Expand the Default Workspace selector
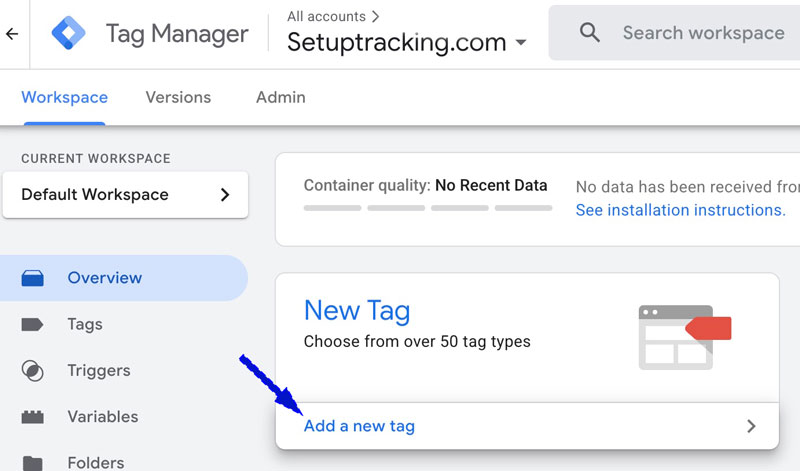The width and height of the screenshot is (800, 471). [126, 195]
